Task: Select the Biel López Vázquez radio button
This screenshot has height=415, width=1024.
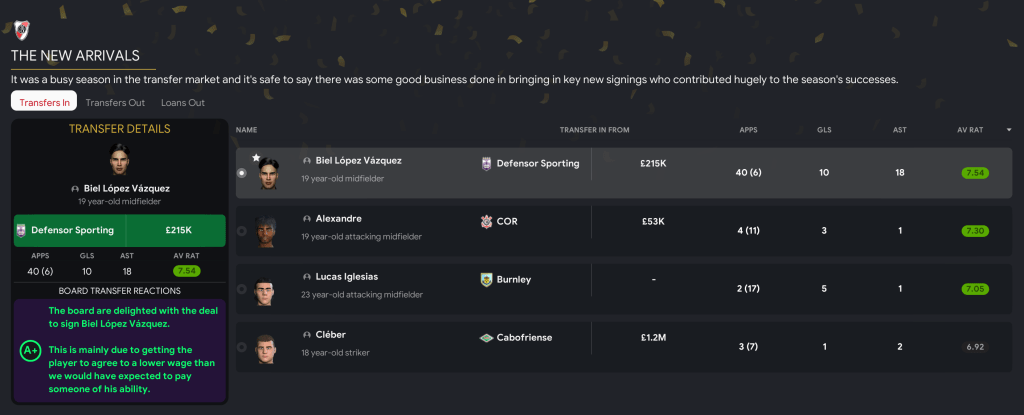Action: [241, 173]
